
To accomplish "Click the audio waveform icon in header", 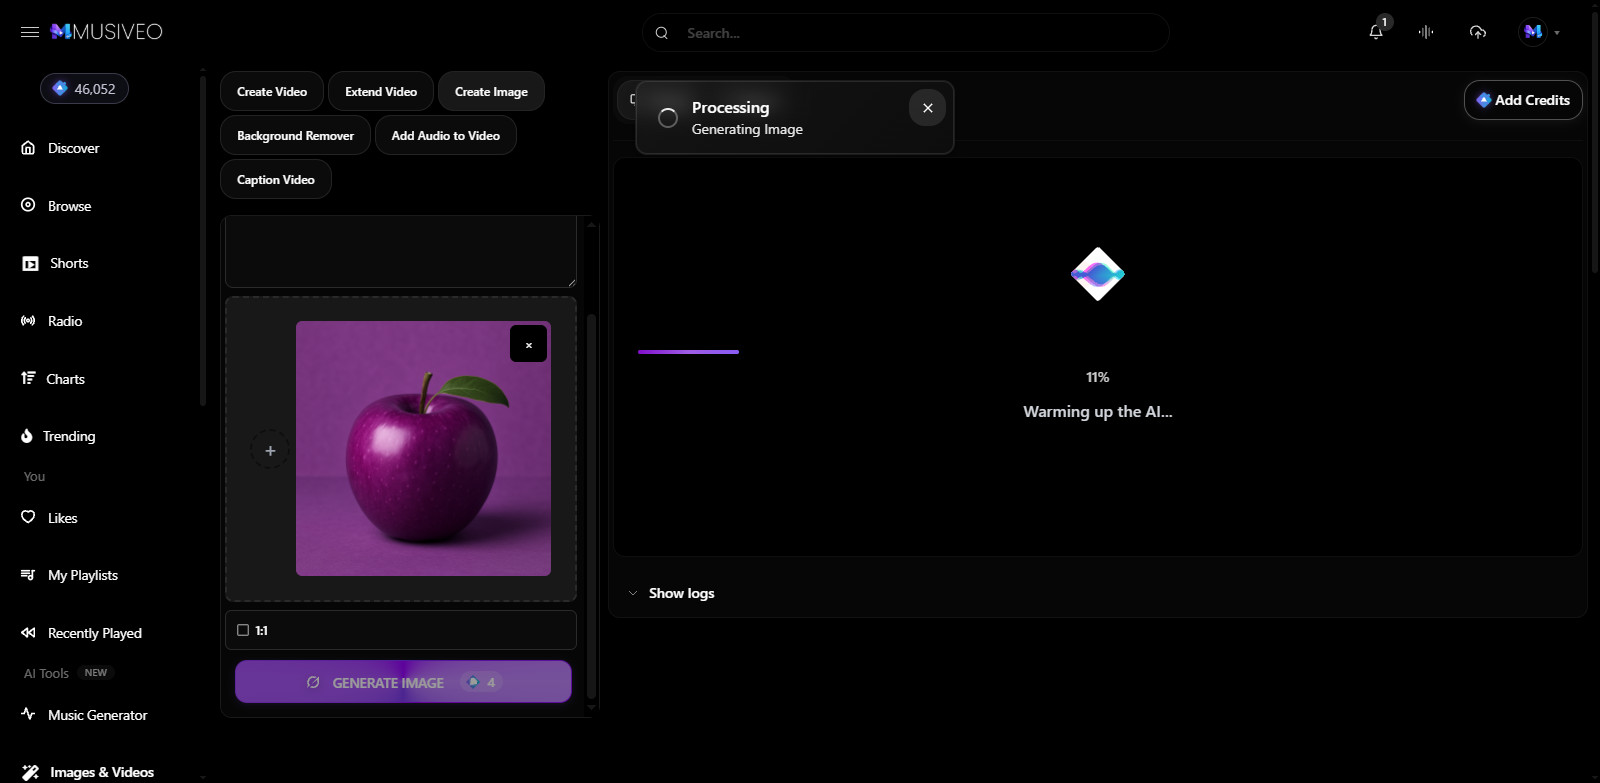I will pyautogui.click(x=1426, y=32).
